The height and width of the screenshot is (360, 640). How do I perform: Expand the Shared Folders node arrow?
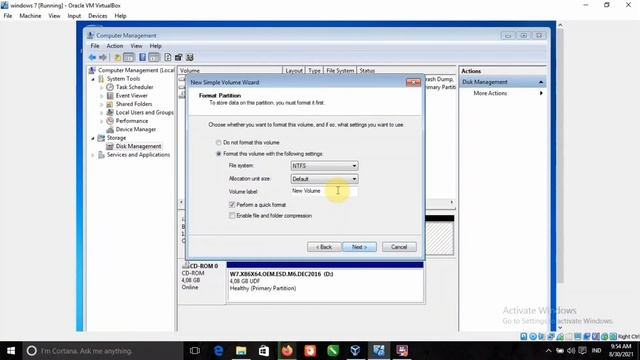[x=102, y=104]
